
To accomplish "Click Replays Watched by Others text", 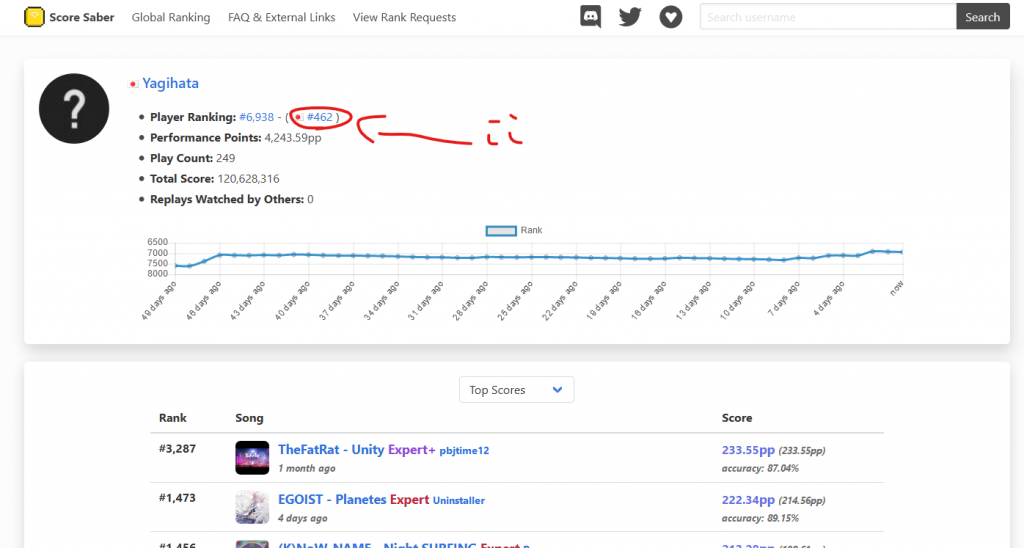I will coord(232,199).
